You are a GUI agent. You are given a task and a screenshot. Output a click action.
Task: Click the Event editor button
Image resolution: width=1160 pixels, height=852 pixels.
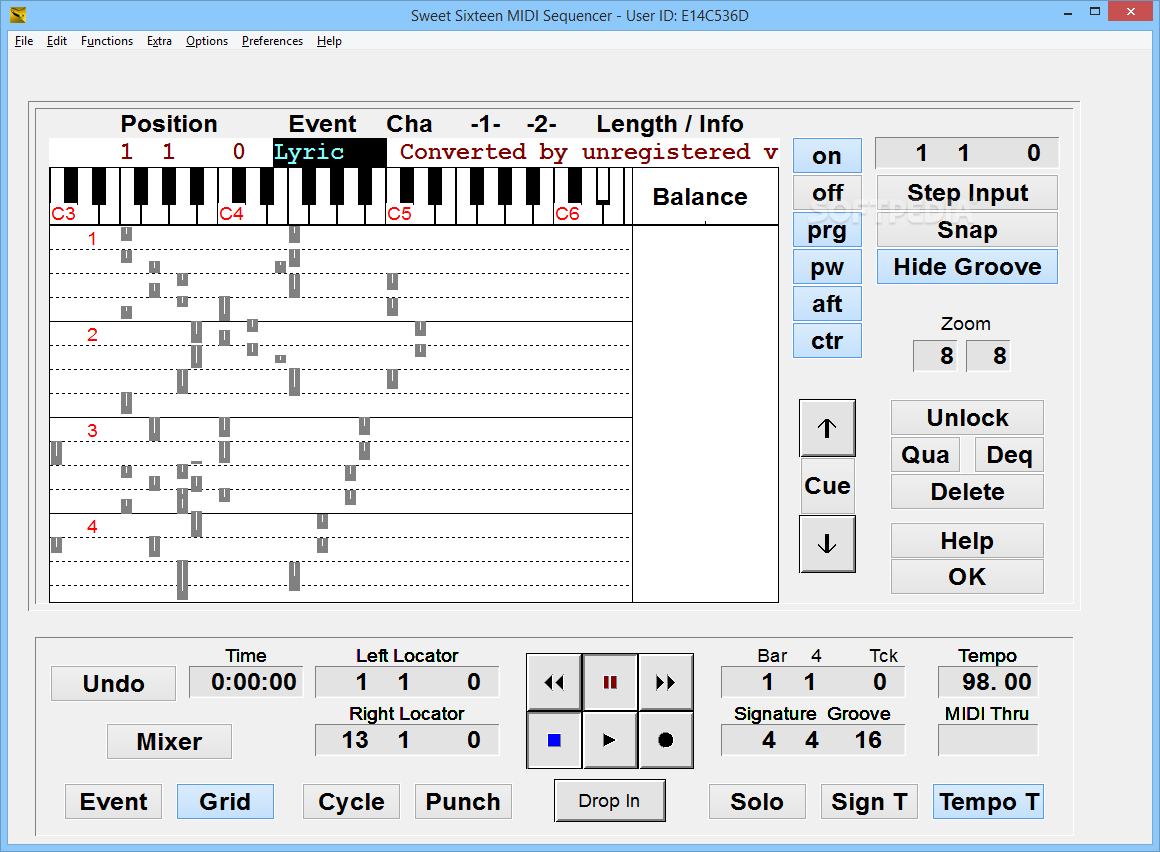[x=113, y=802]
